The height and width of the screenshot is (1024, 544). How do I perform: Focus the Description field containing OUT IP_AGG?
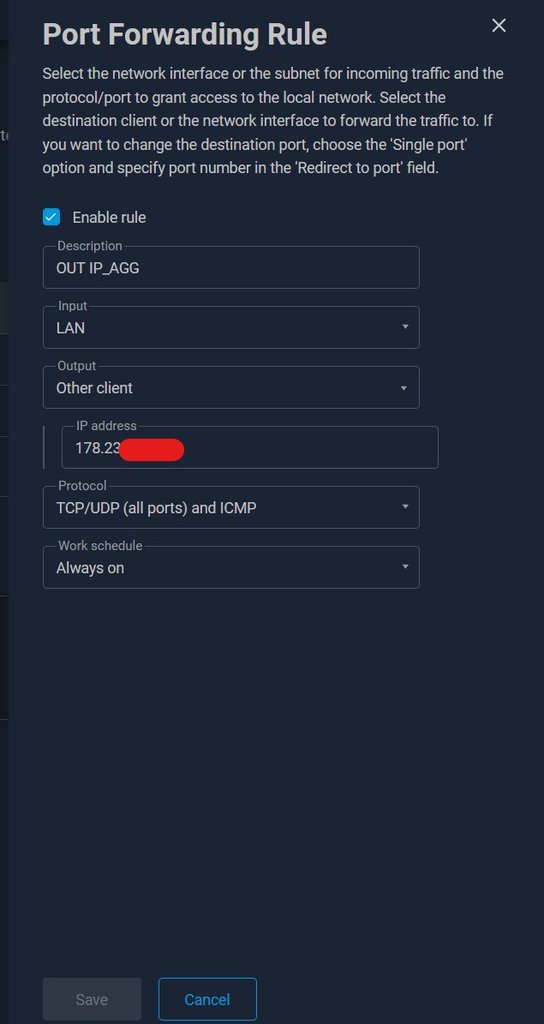pos(231,267)
